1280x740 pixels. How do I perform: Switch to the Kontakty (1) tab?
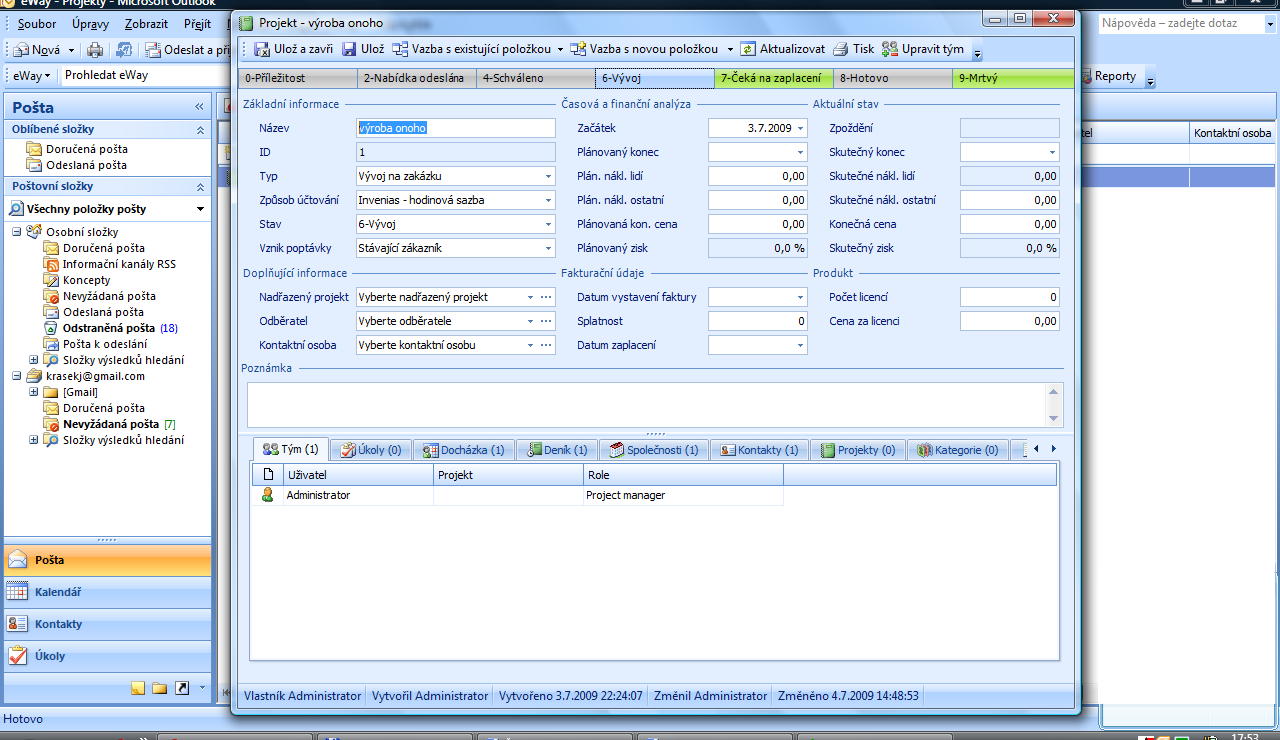coord(759,450)
